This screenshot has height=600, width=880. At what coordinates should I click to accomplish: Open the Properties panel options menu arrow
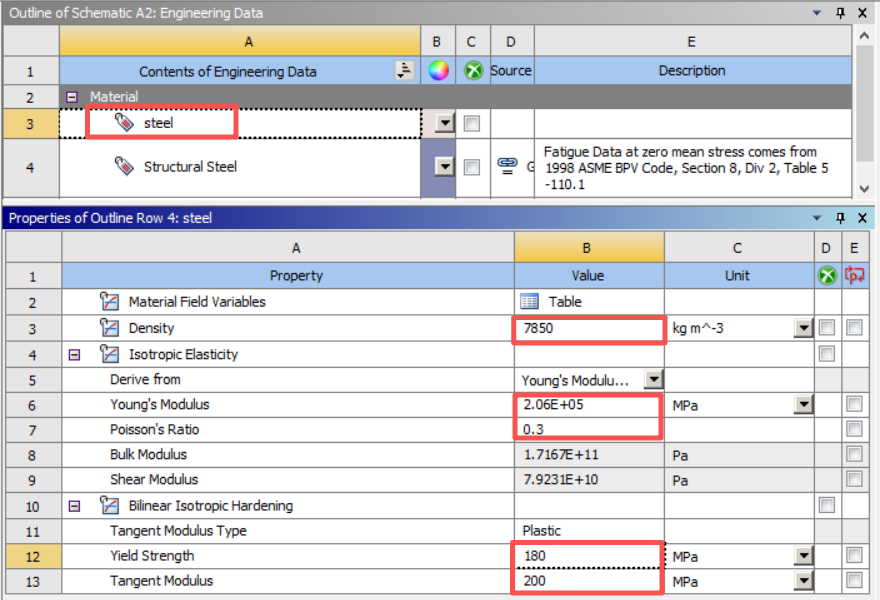(x=817, y=218)
